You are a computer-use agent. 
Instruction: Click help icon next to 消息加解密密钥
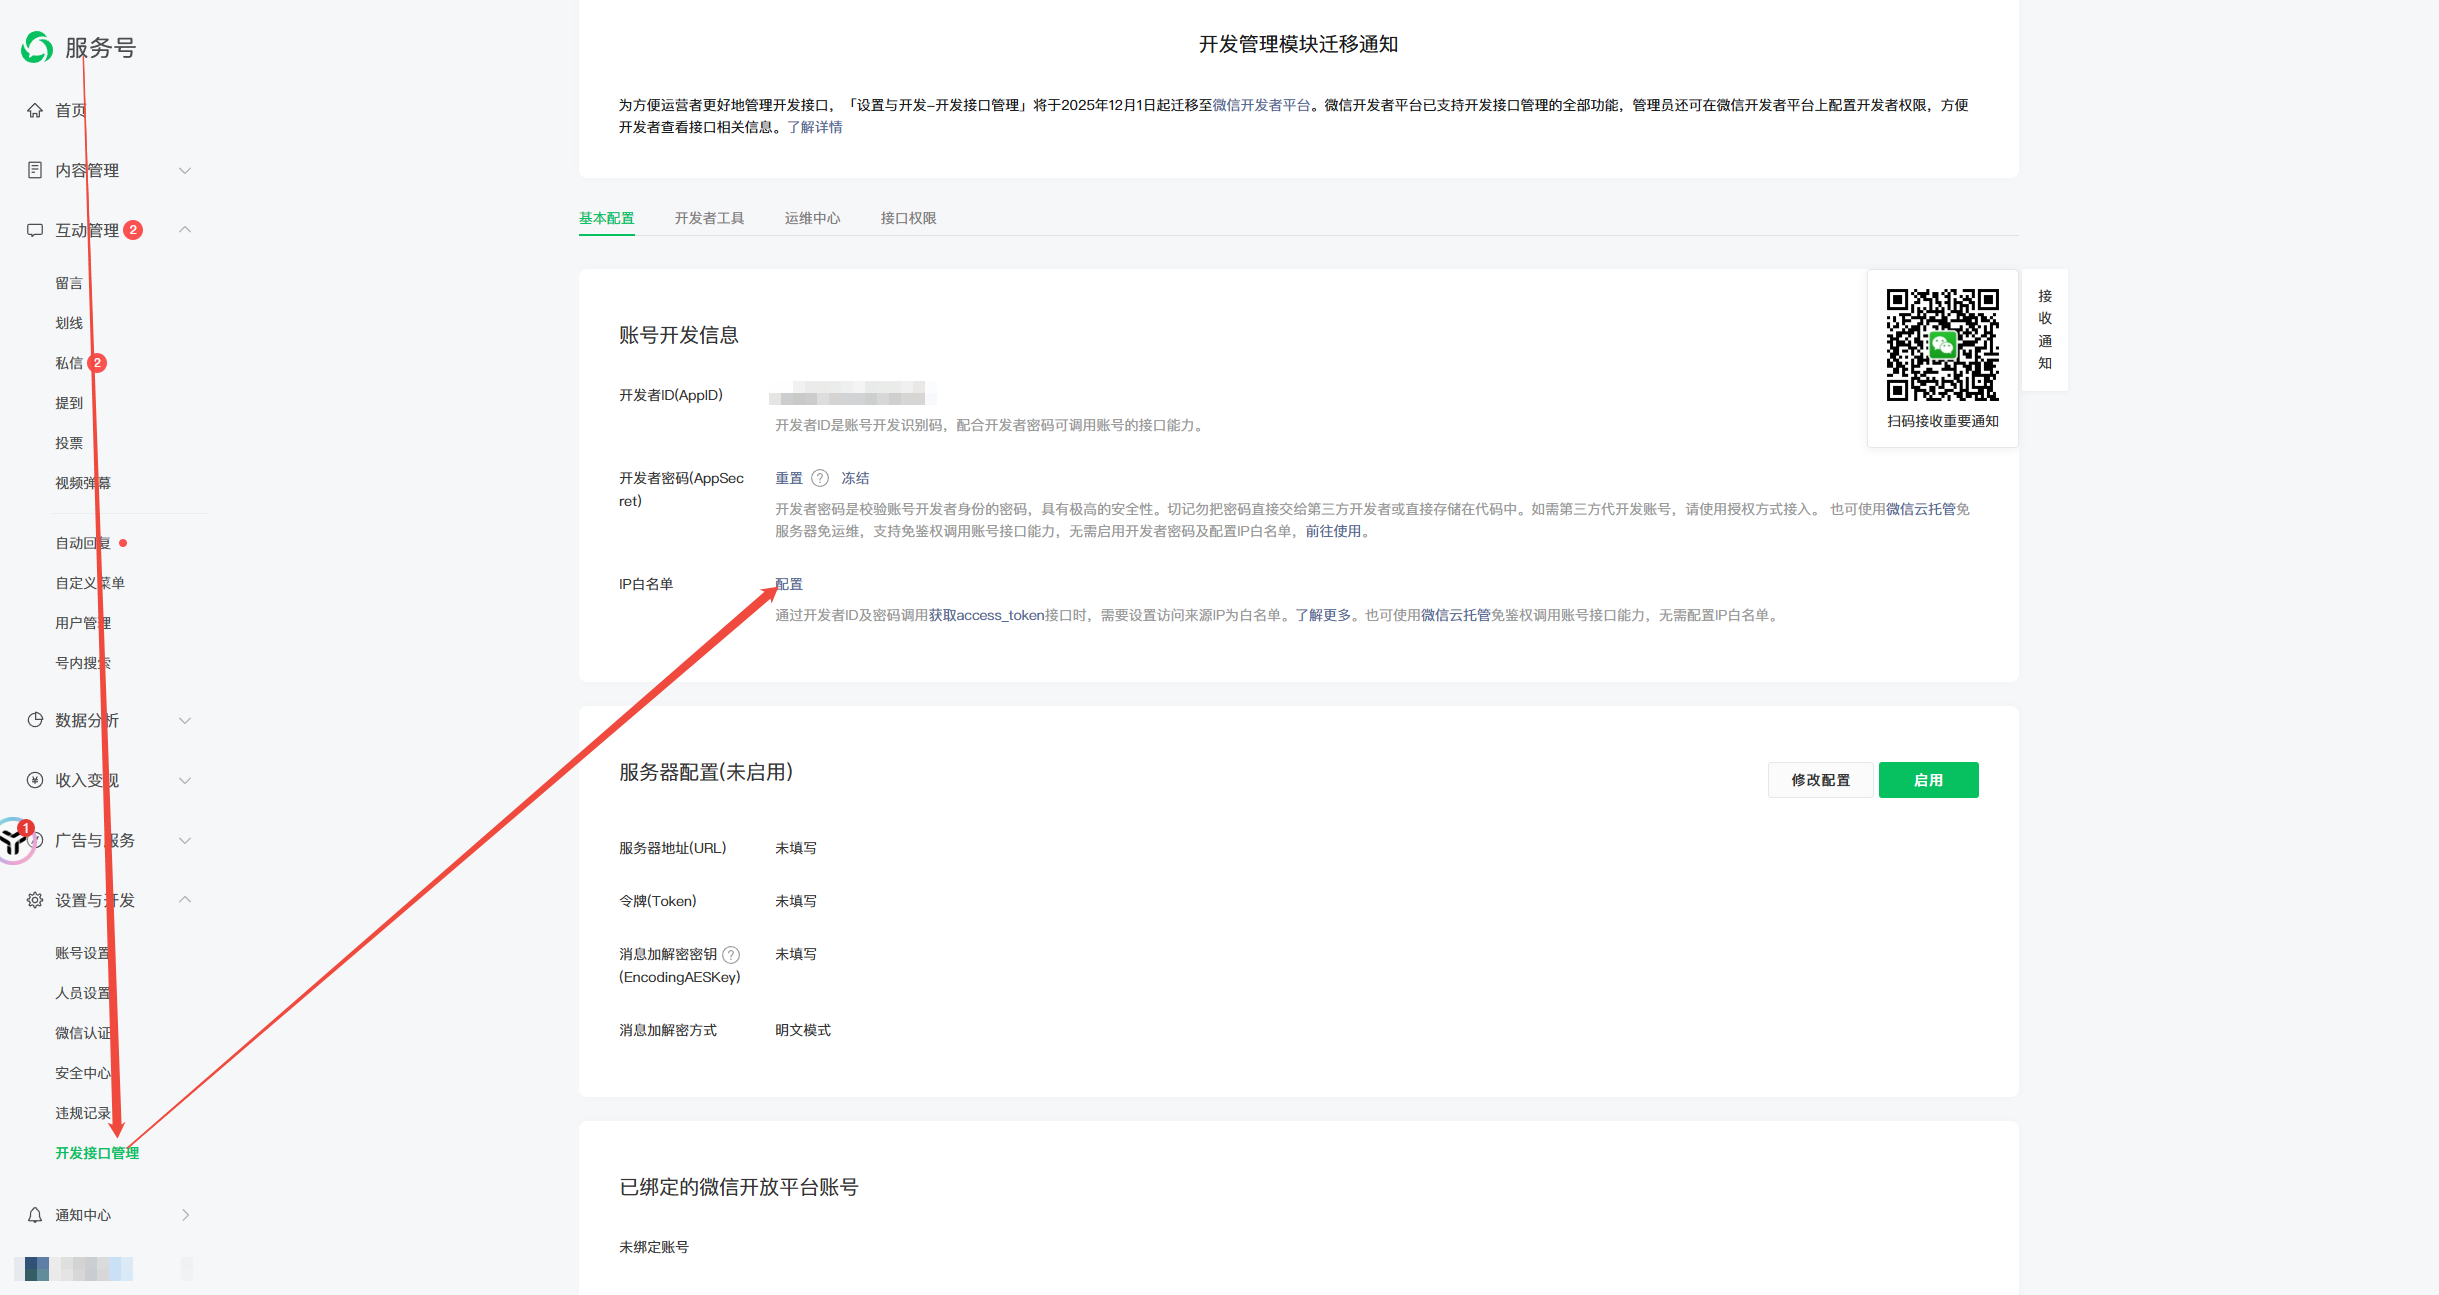click(x=731, y=955)
